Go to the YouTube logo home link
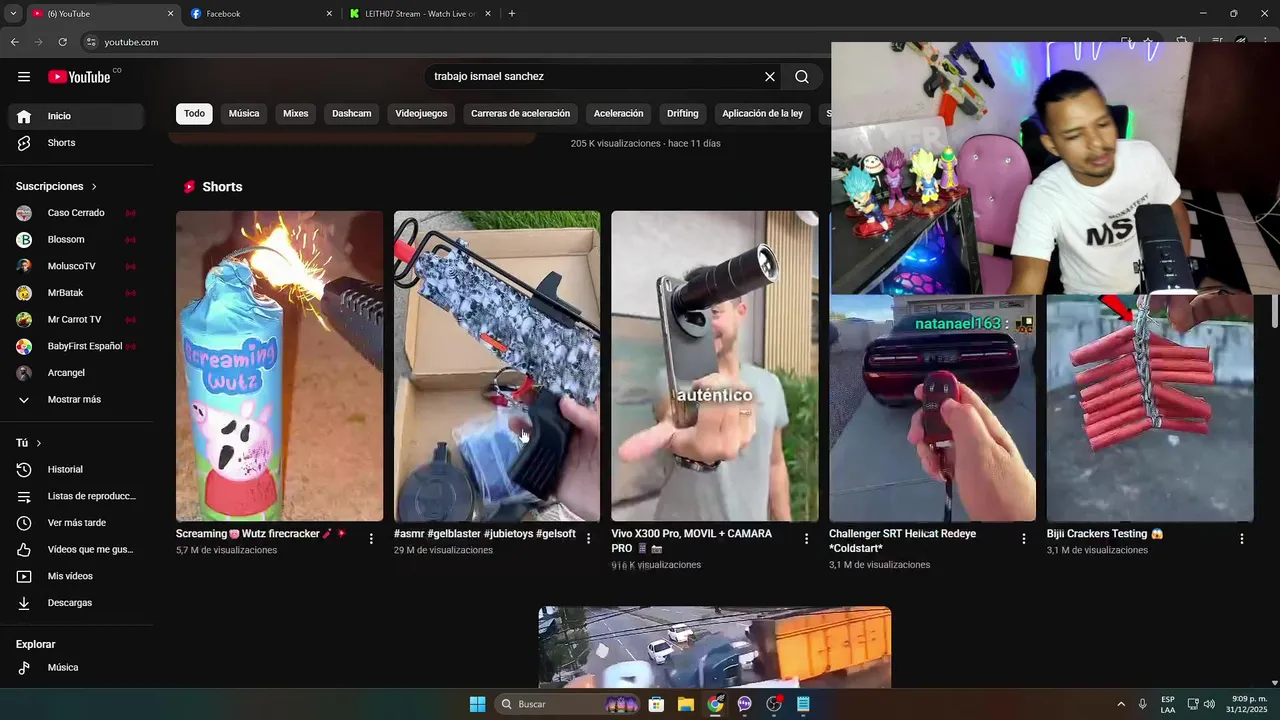The image size is (1280, 720). coord(79,77)
